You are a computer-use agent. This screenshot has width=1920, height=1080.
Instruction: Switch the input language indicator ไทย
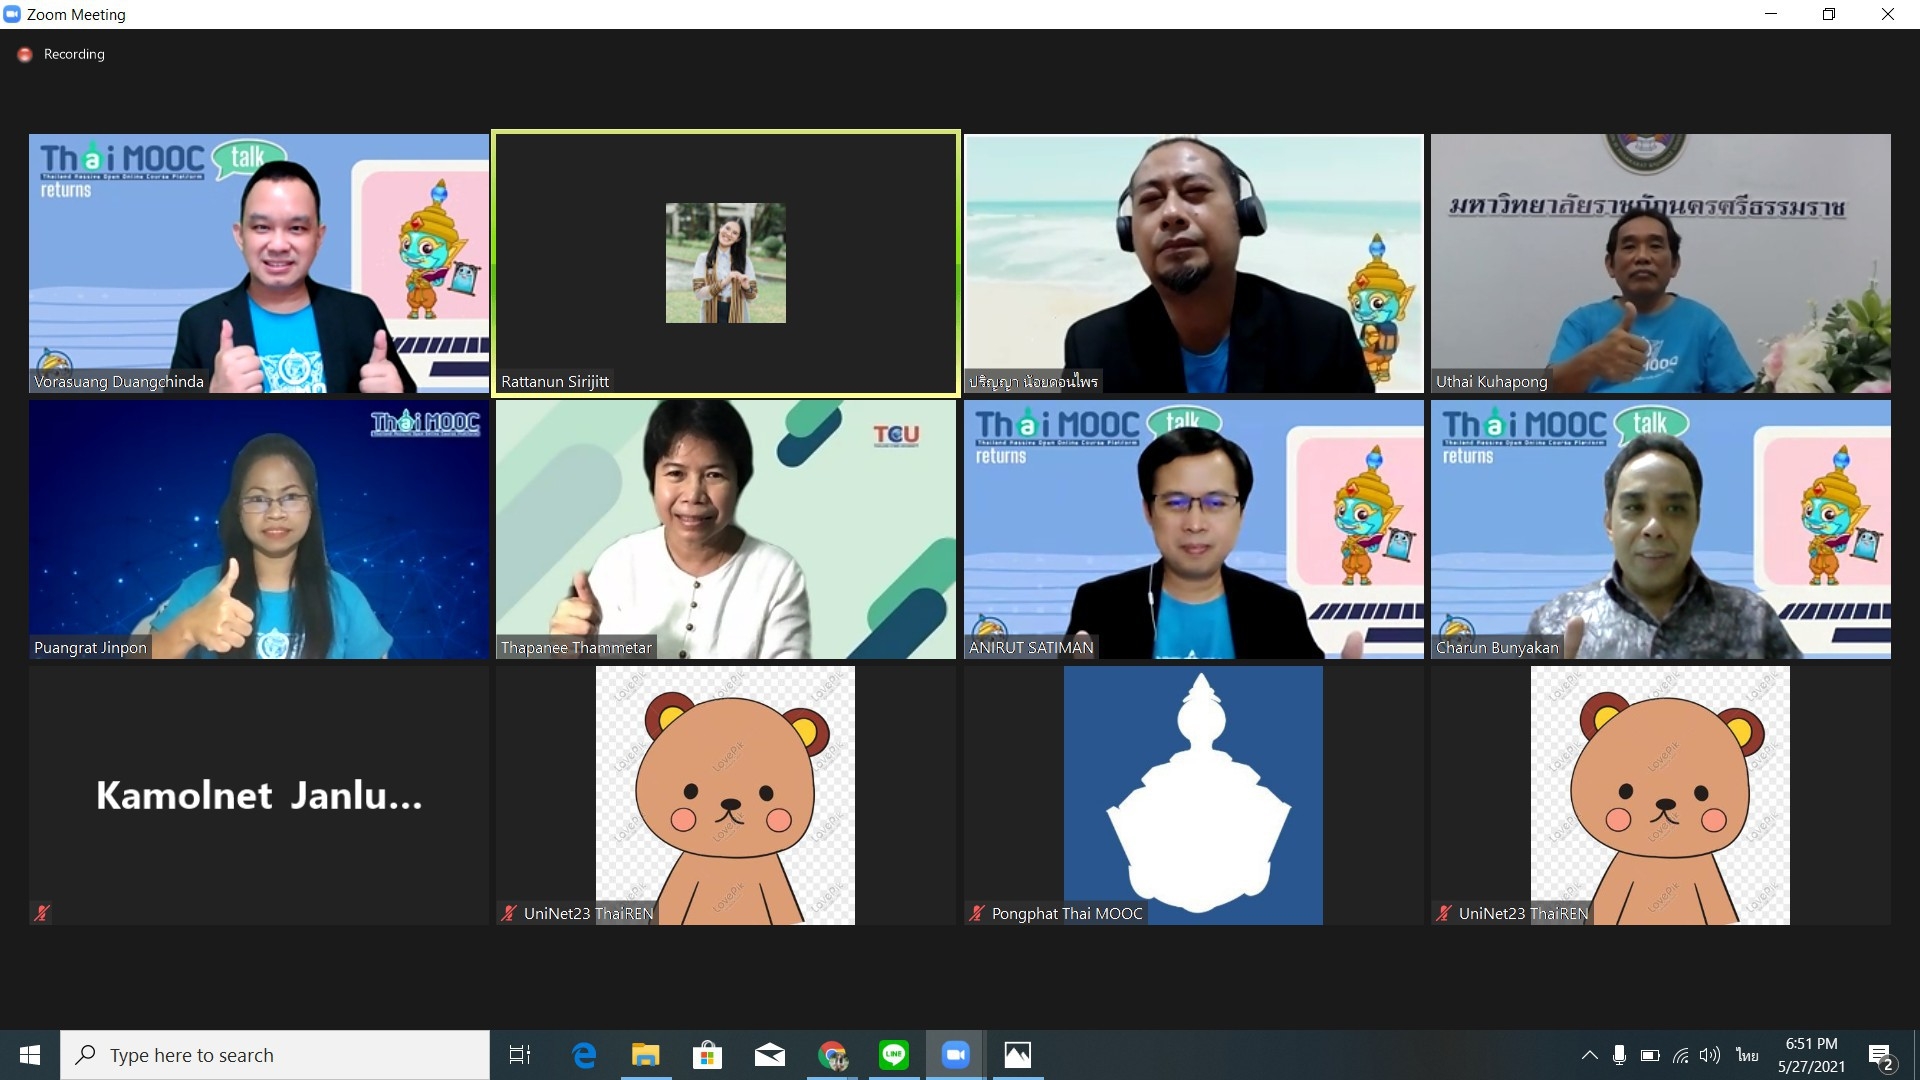coord(1747,1055)
